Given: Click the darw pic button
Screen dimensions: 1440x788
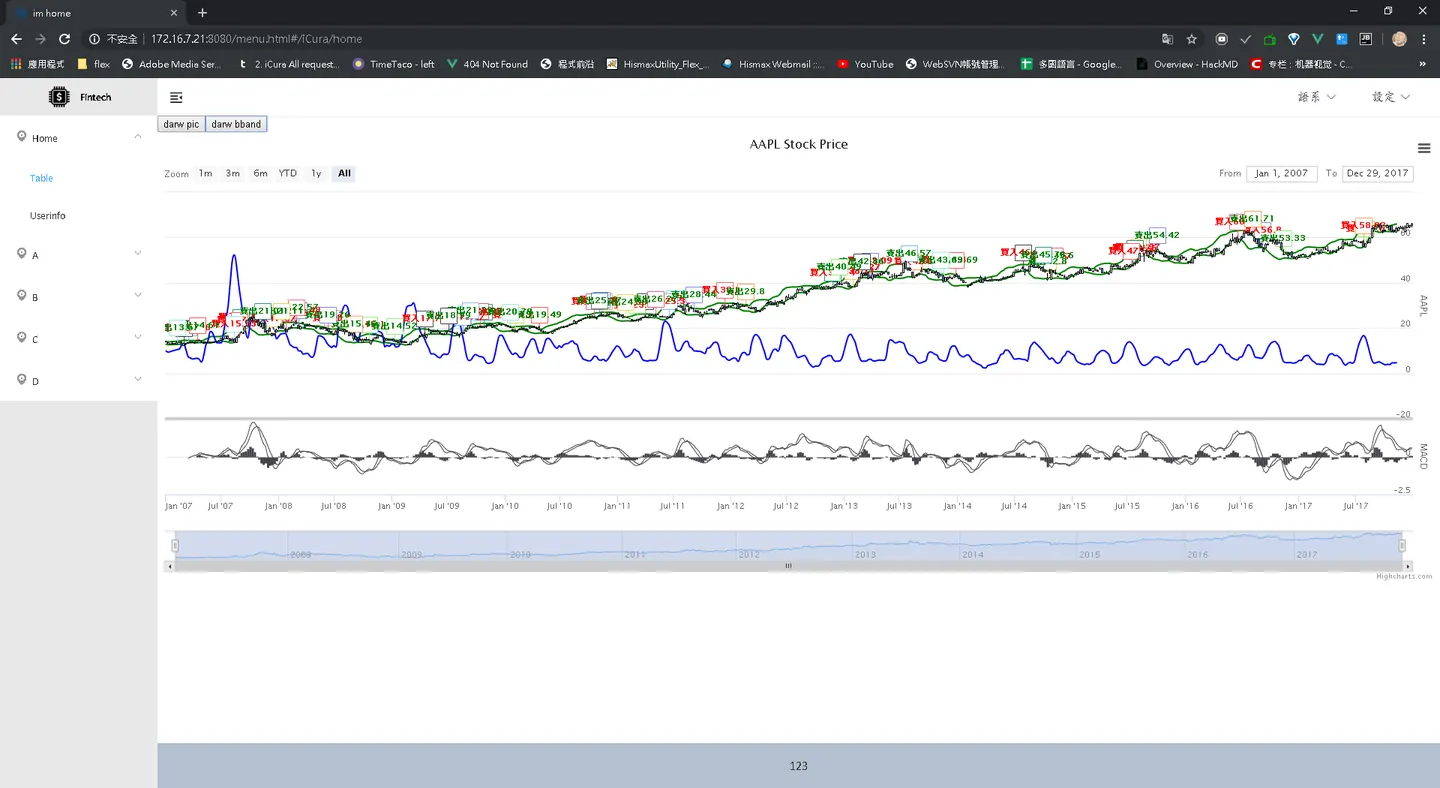Looking at the screenshot, I should point(181,124).
